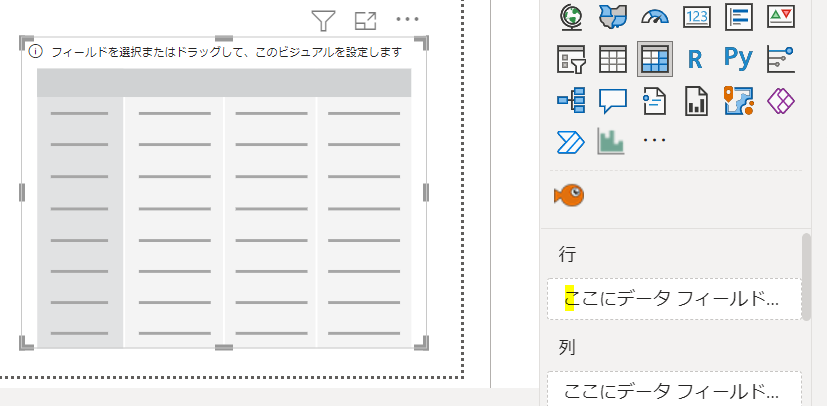Screen dimensions: 827x406
Task: Click the orange fish custom visual
Action: coord(569,194)
